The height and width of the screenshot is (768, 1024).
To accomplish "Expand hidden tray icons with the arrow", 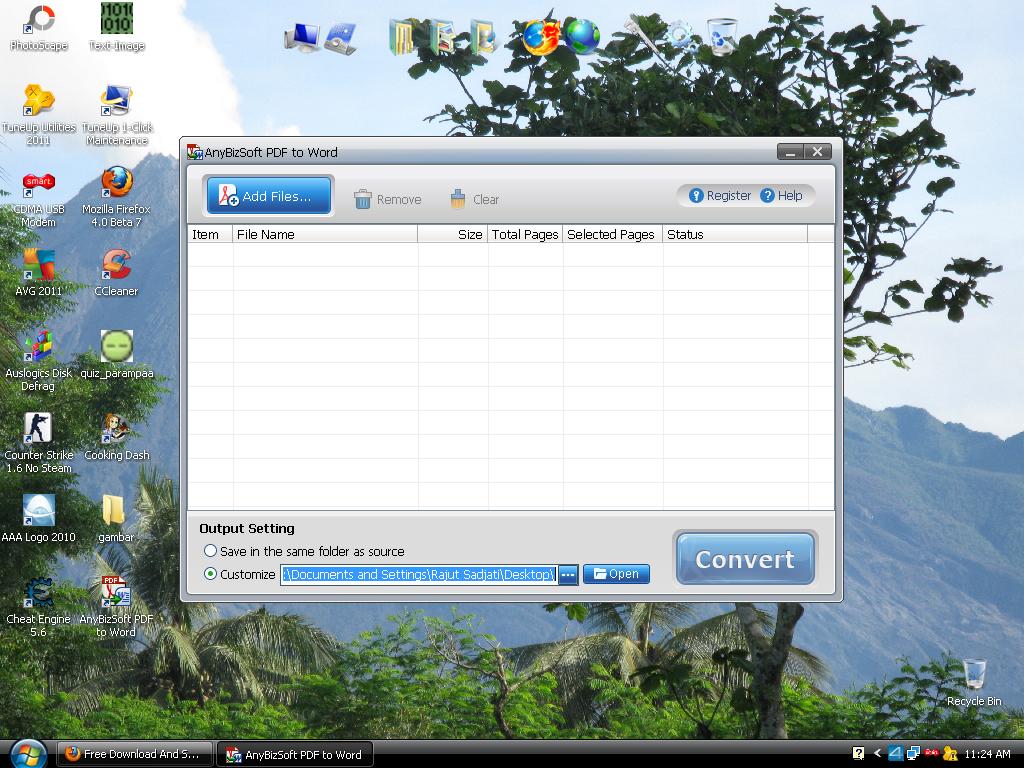I will click(x=877, y=754).
